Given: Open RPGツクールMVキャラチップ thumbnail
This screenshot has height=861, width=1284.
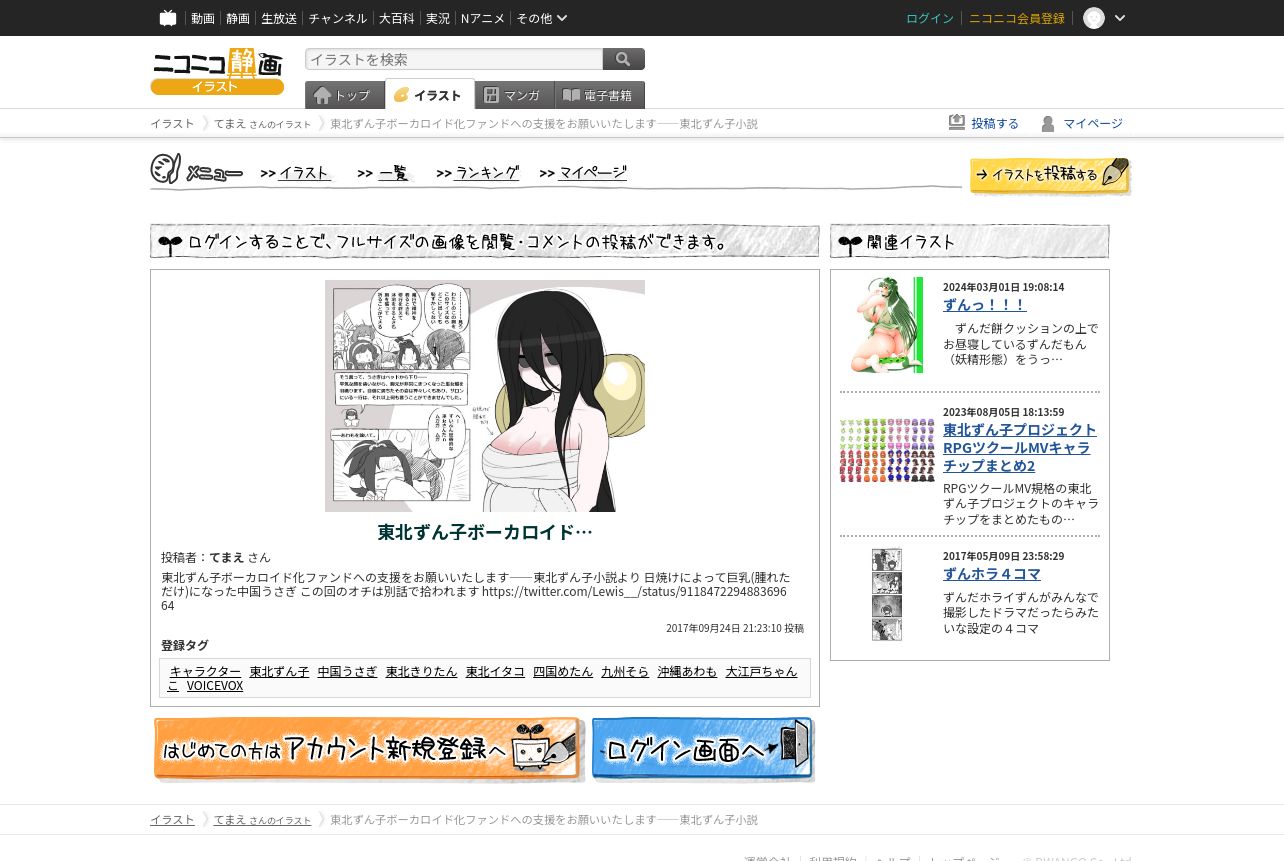Looking at the screenshot, I should pyautogui.click(x=887, y=450).
